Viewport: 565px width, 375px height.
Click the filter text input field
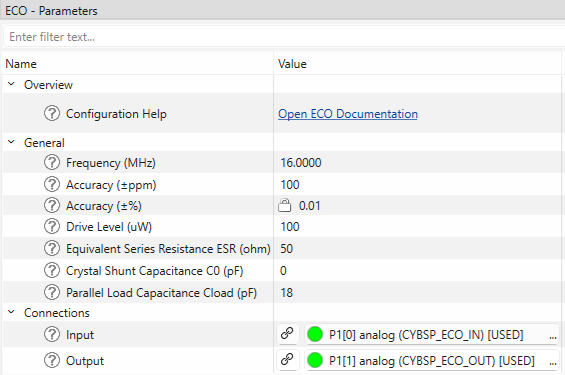284,36
